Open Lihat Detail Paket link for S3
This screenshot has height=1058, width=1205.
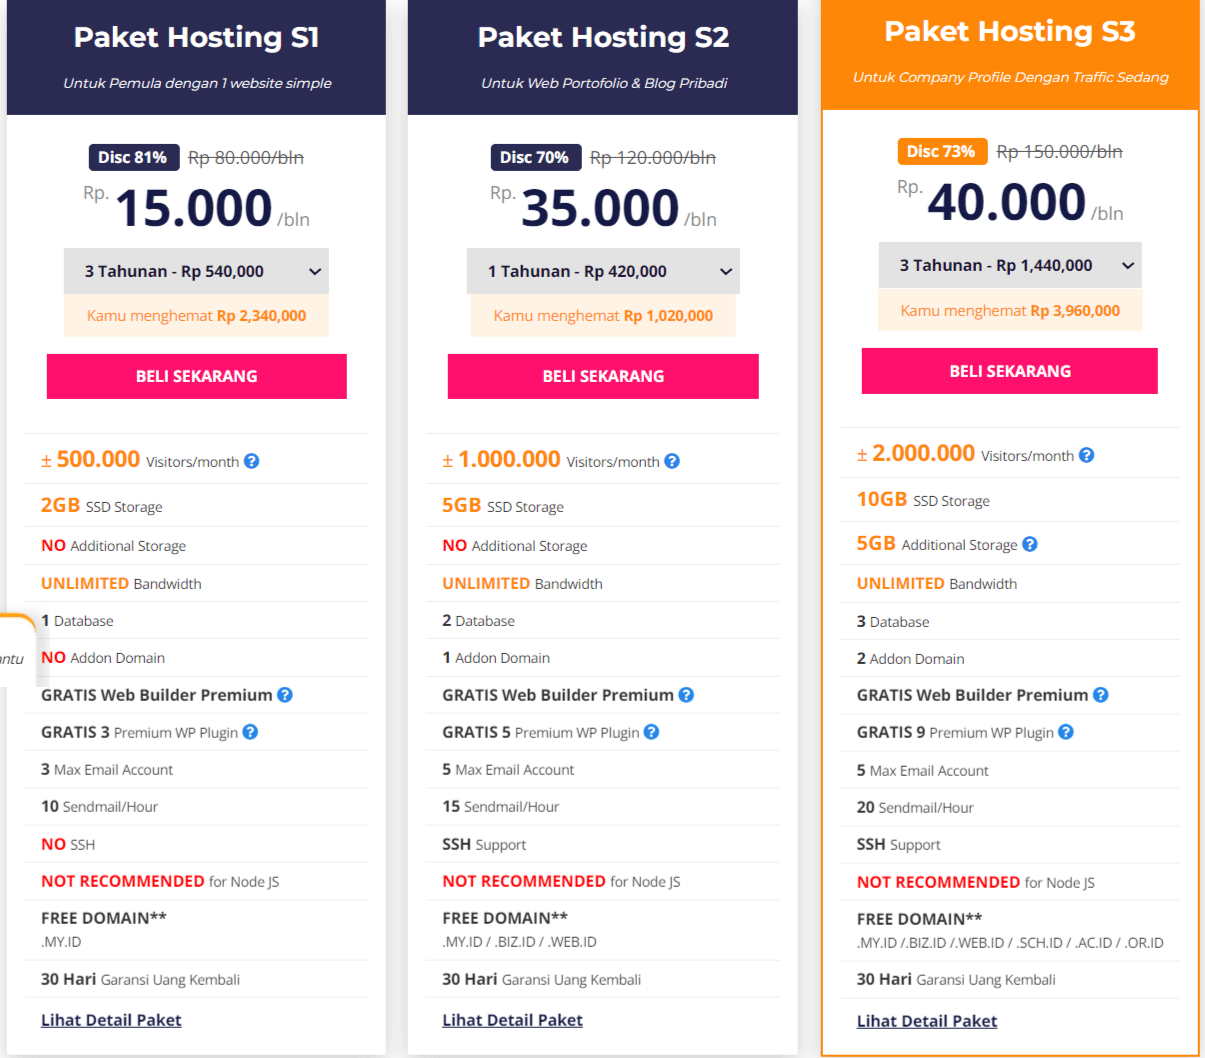(x=927, y=1021)
